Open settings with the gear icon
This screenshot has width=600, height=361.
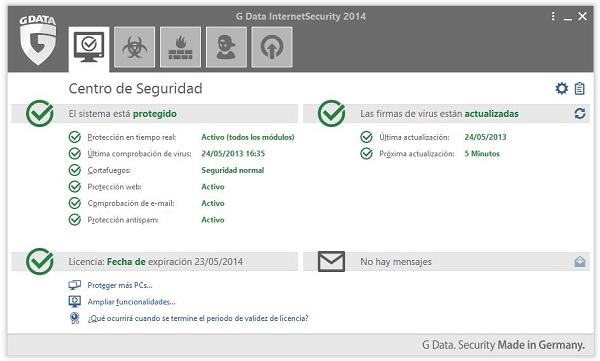[562, 88]
